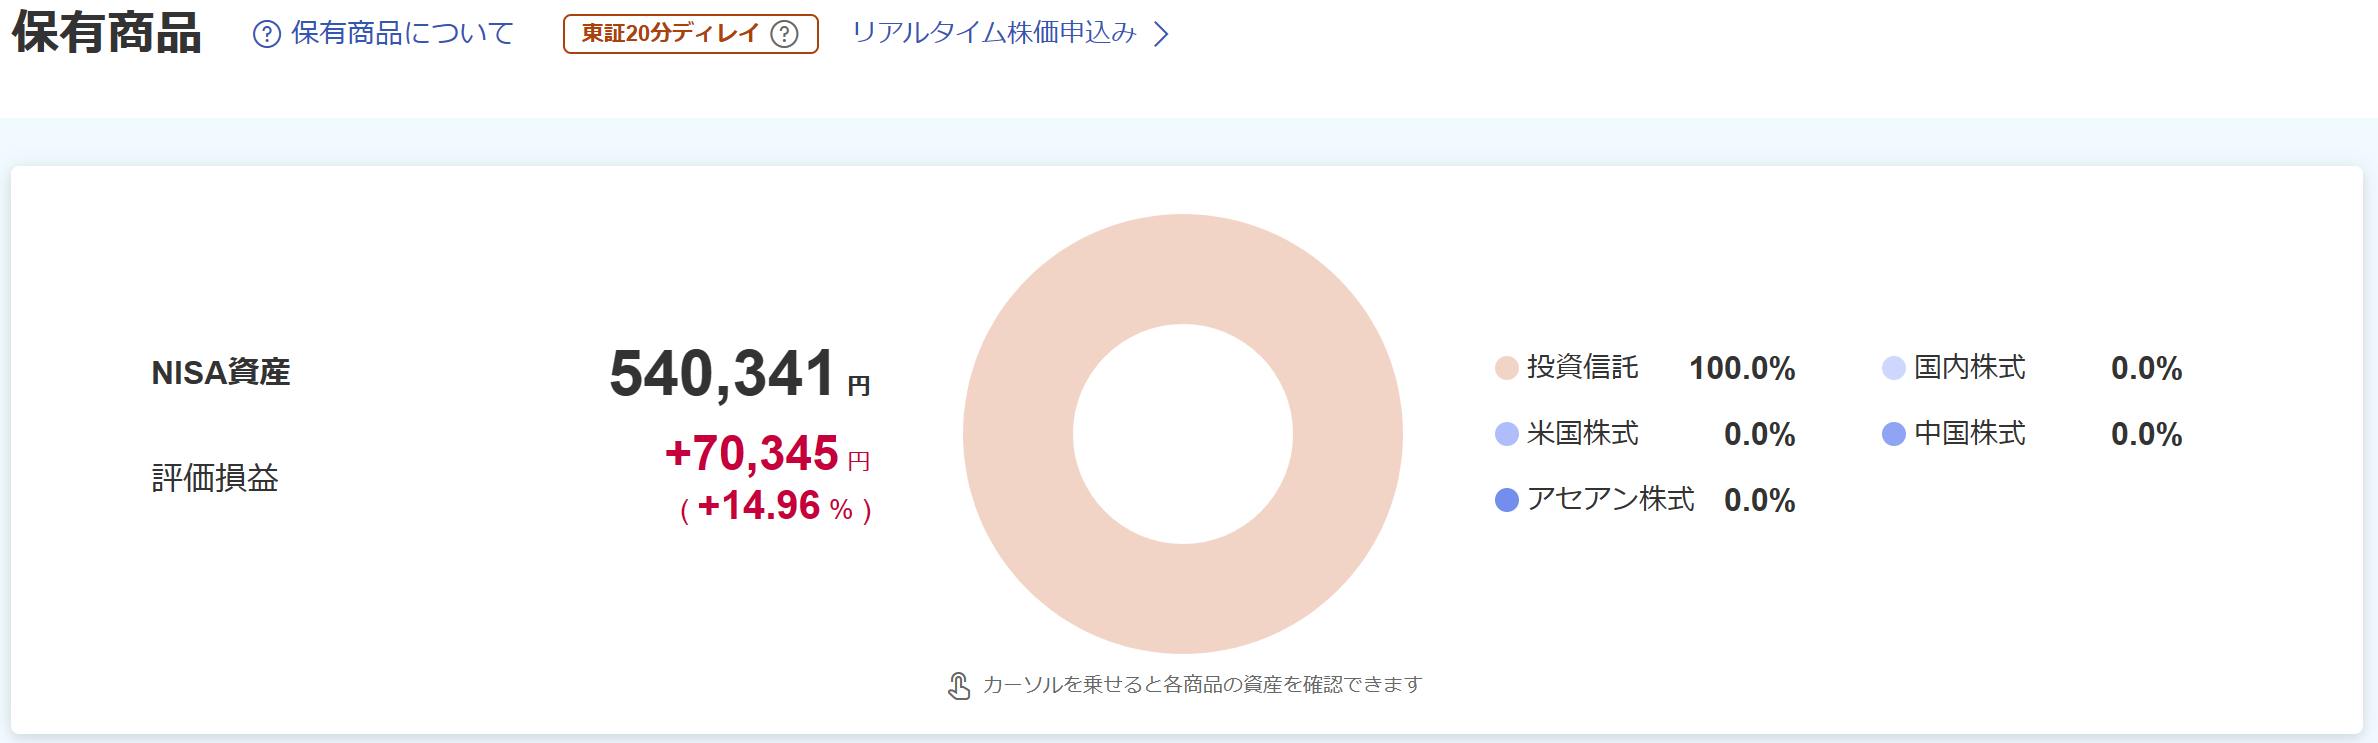Open the 保有商品について link
This screenshot has width=2378, height=743.
point(402,34)
